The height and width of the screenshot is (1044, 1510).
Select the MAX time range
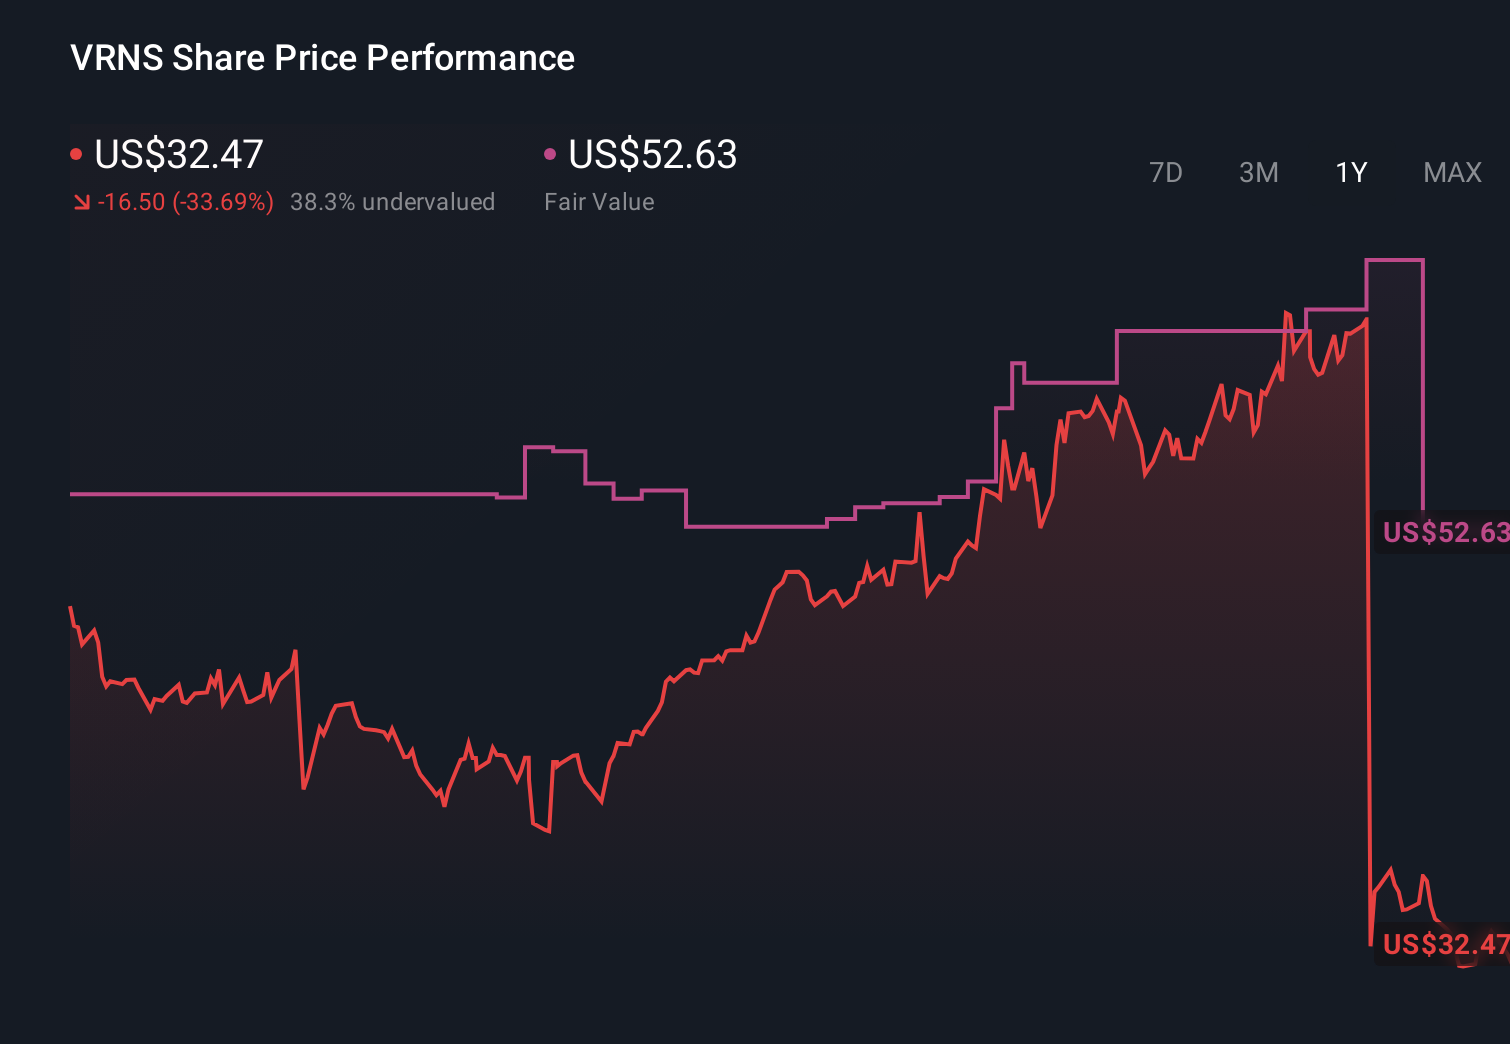1451,172
